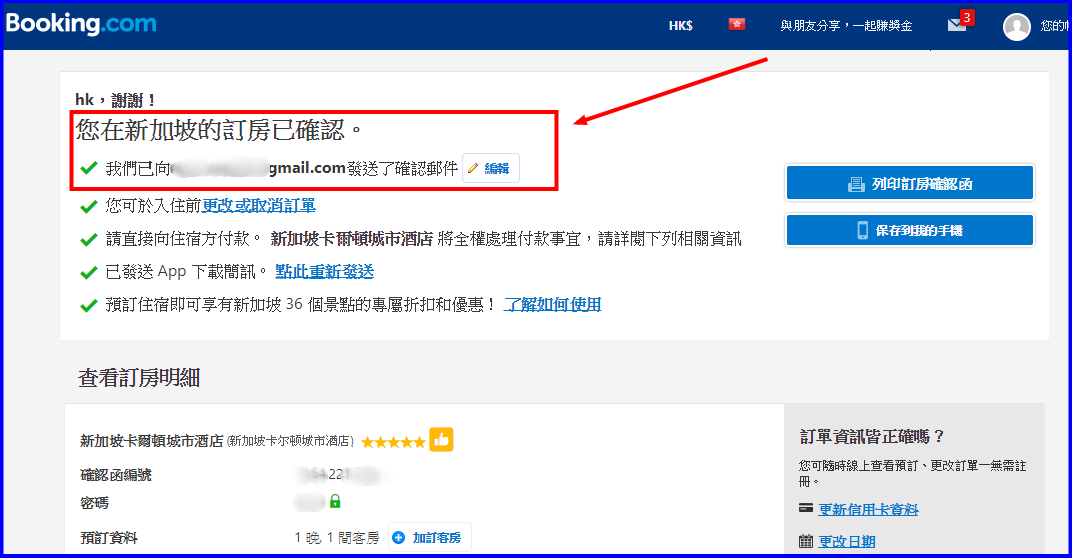The height and width of the screenshot is (558, 1072).
Task: Click 編輯 to edit the email address
Action: [491, 168]
